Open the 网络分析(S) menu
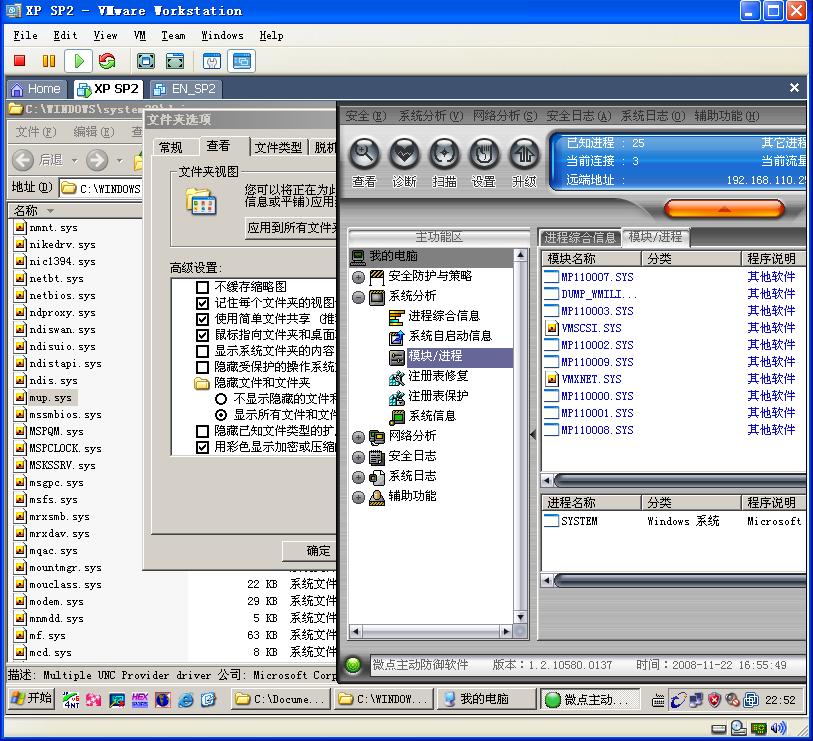The width and height of the screenshot is (813, 741). point(504,116)
